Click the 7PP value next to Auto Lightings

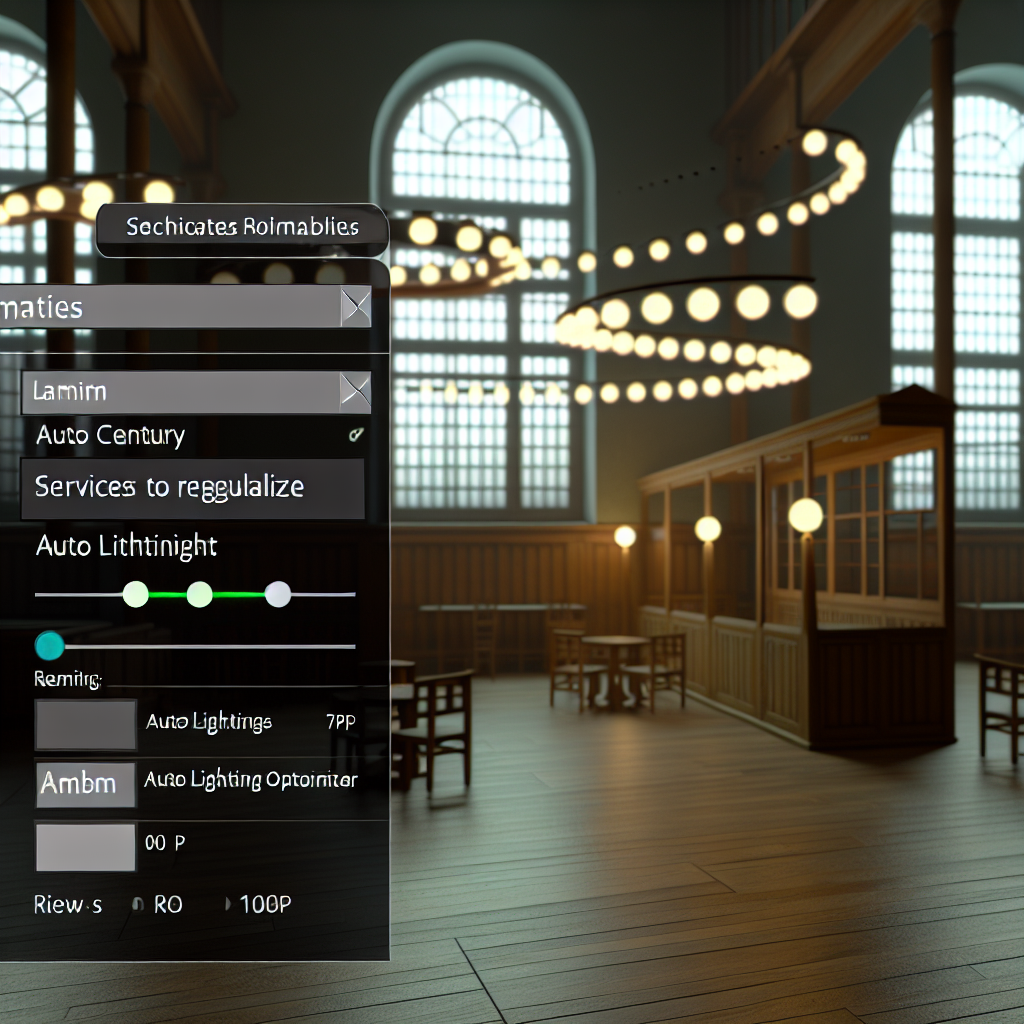(x=341, y=722)
